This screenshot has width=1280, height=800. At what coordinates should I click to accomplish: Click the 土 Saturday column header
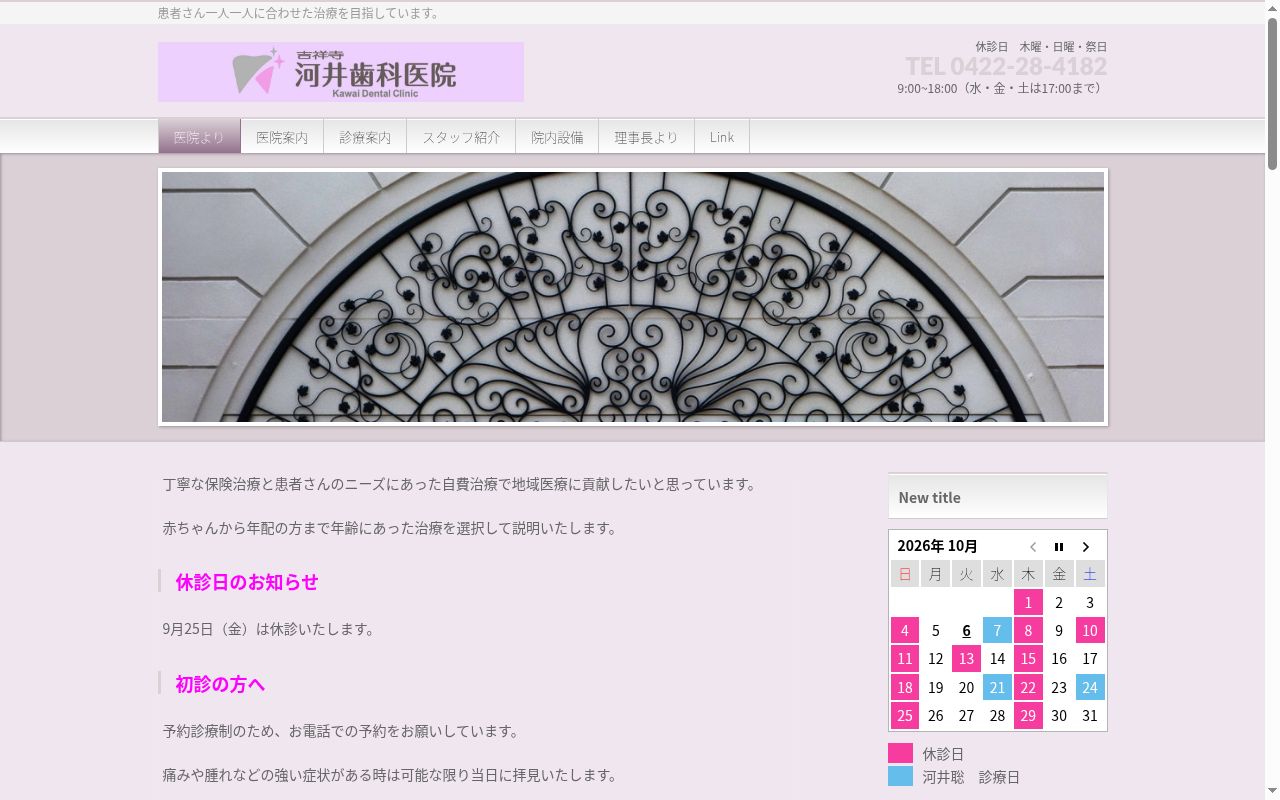point(1090,574)
